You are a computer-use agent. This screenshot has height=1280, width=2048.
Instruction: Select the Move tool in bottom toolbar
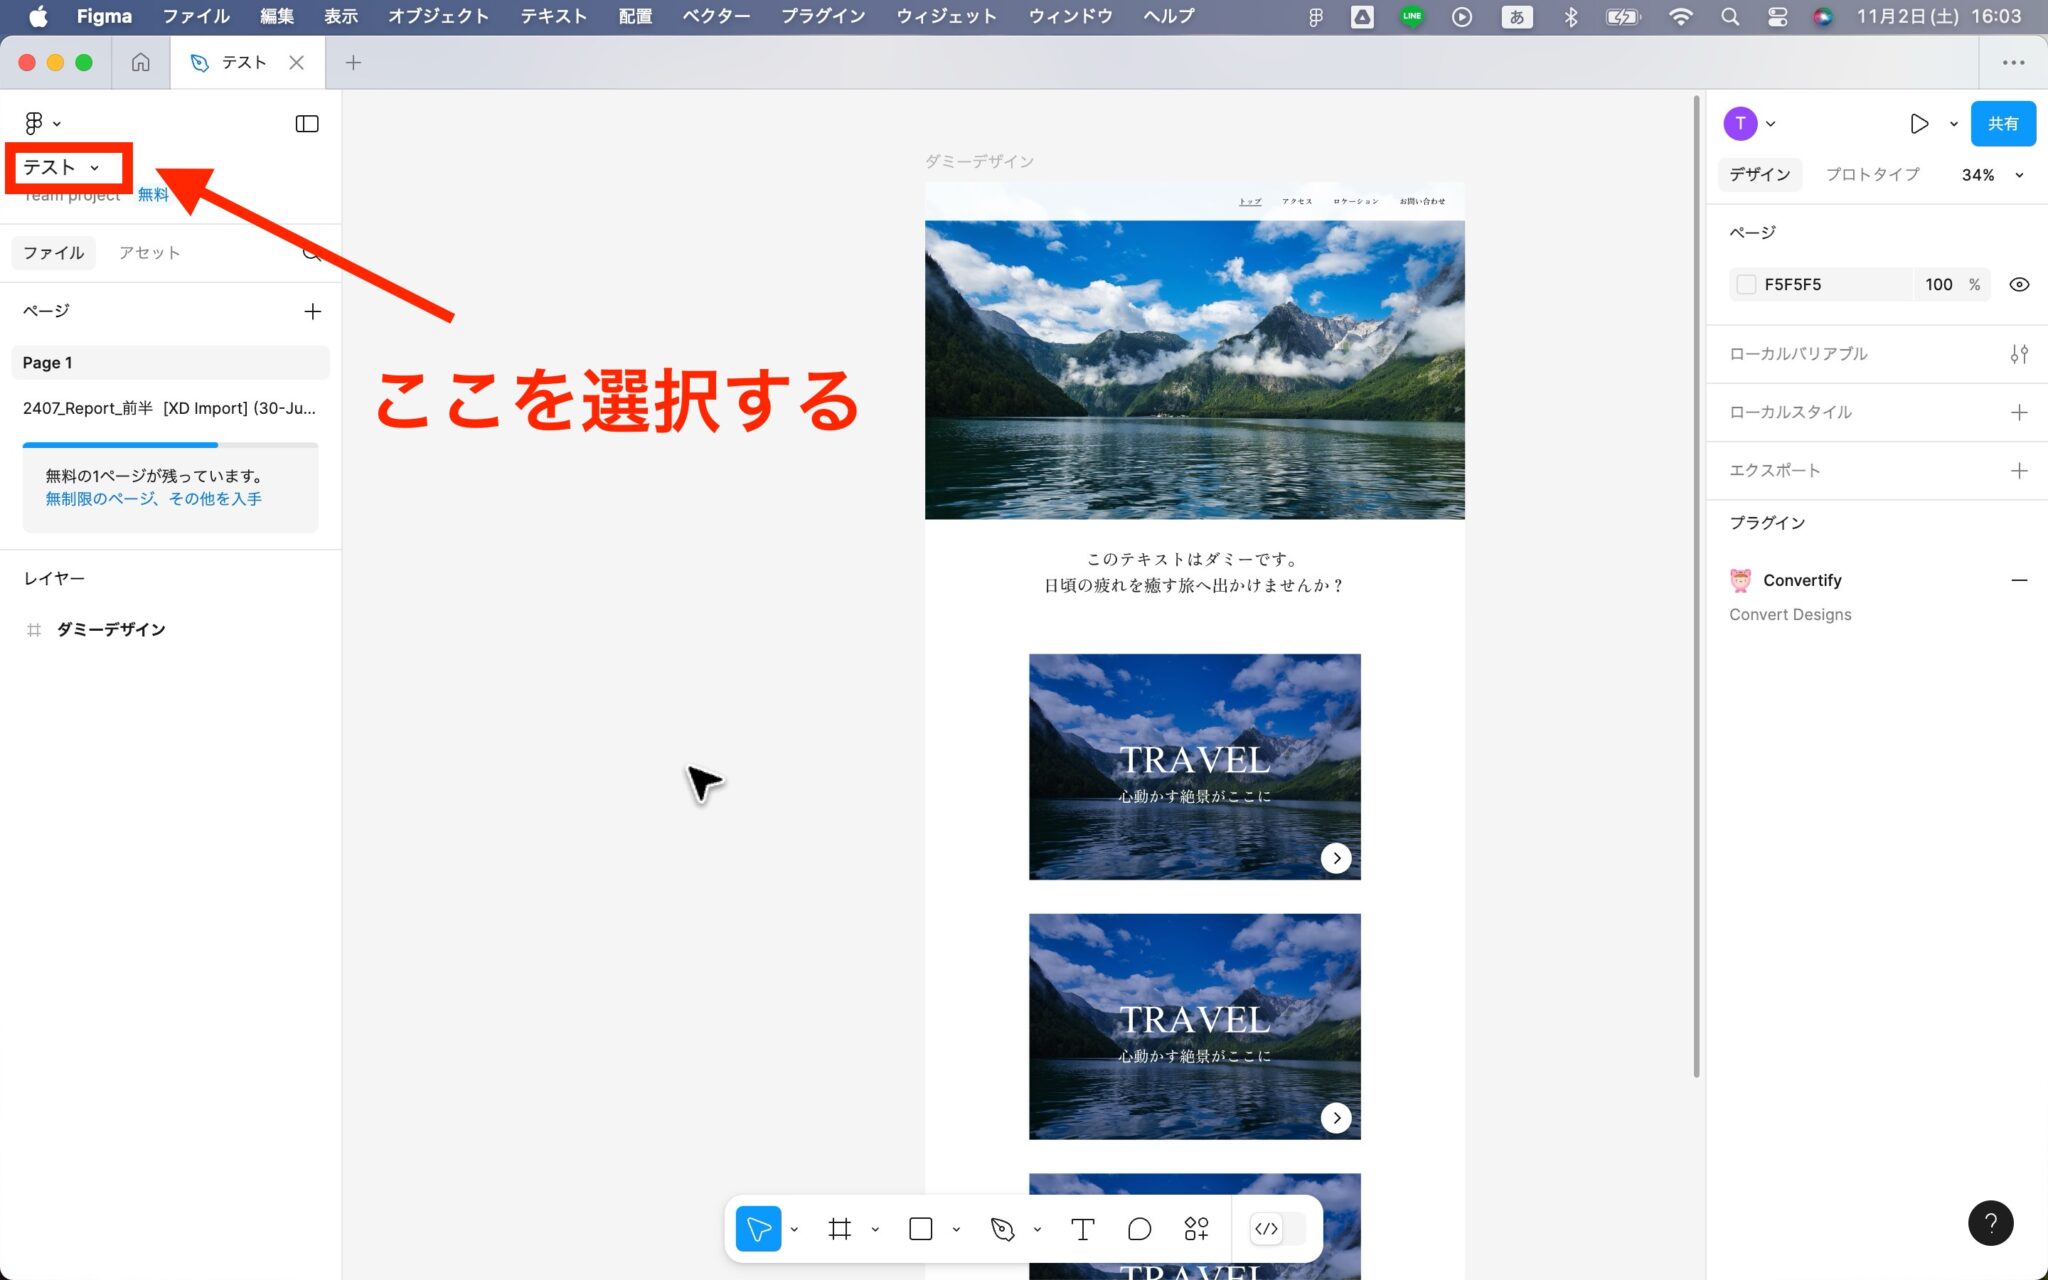[x=758, y=1228]
